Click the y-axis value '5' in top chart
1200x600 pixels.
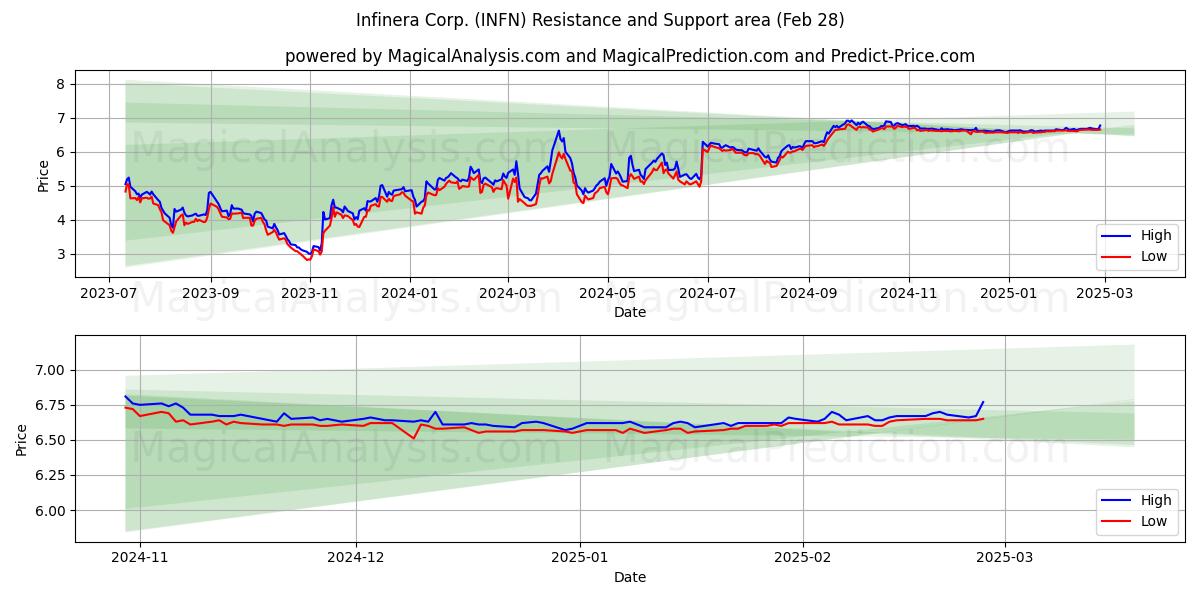coord(61,186)
